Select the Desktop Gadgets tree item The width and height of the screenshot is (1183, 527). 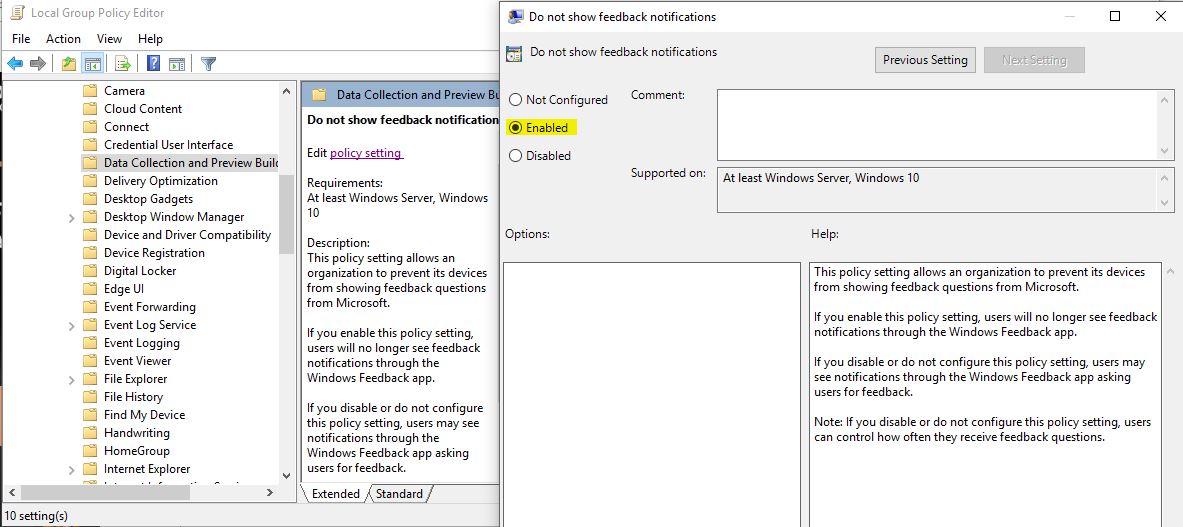point(149,199)
